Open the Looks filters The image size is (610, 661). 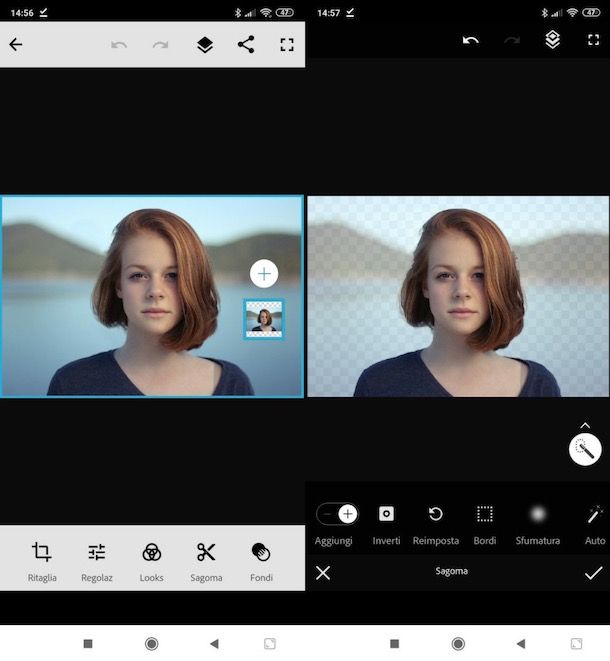[151, 560]
